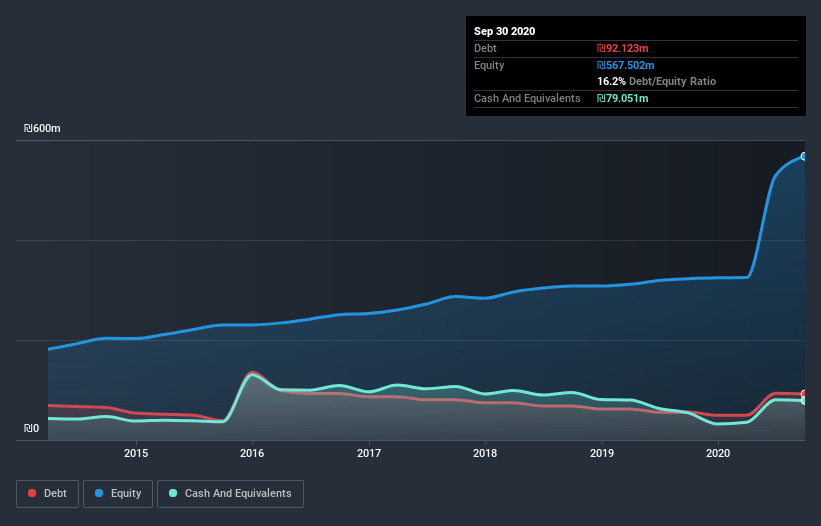Click the 2018 x-axis label
821x526 pixels.
[x=485, y=453]
